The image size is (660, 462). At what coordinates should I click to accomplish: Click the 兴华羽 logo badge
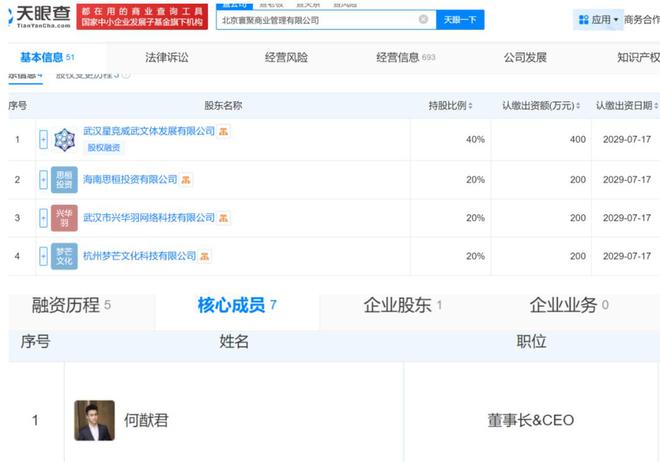point(64,217)
